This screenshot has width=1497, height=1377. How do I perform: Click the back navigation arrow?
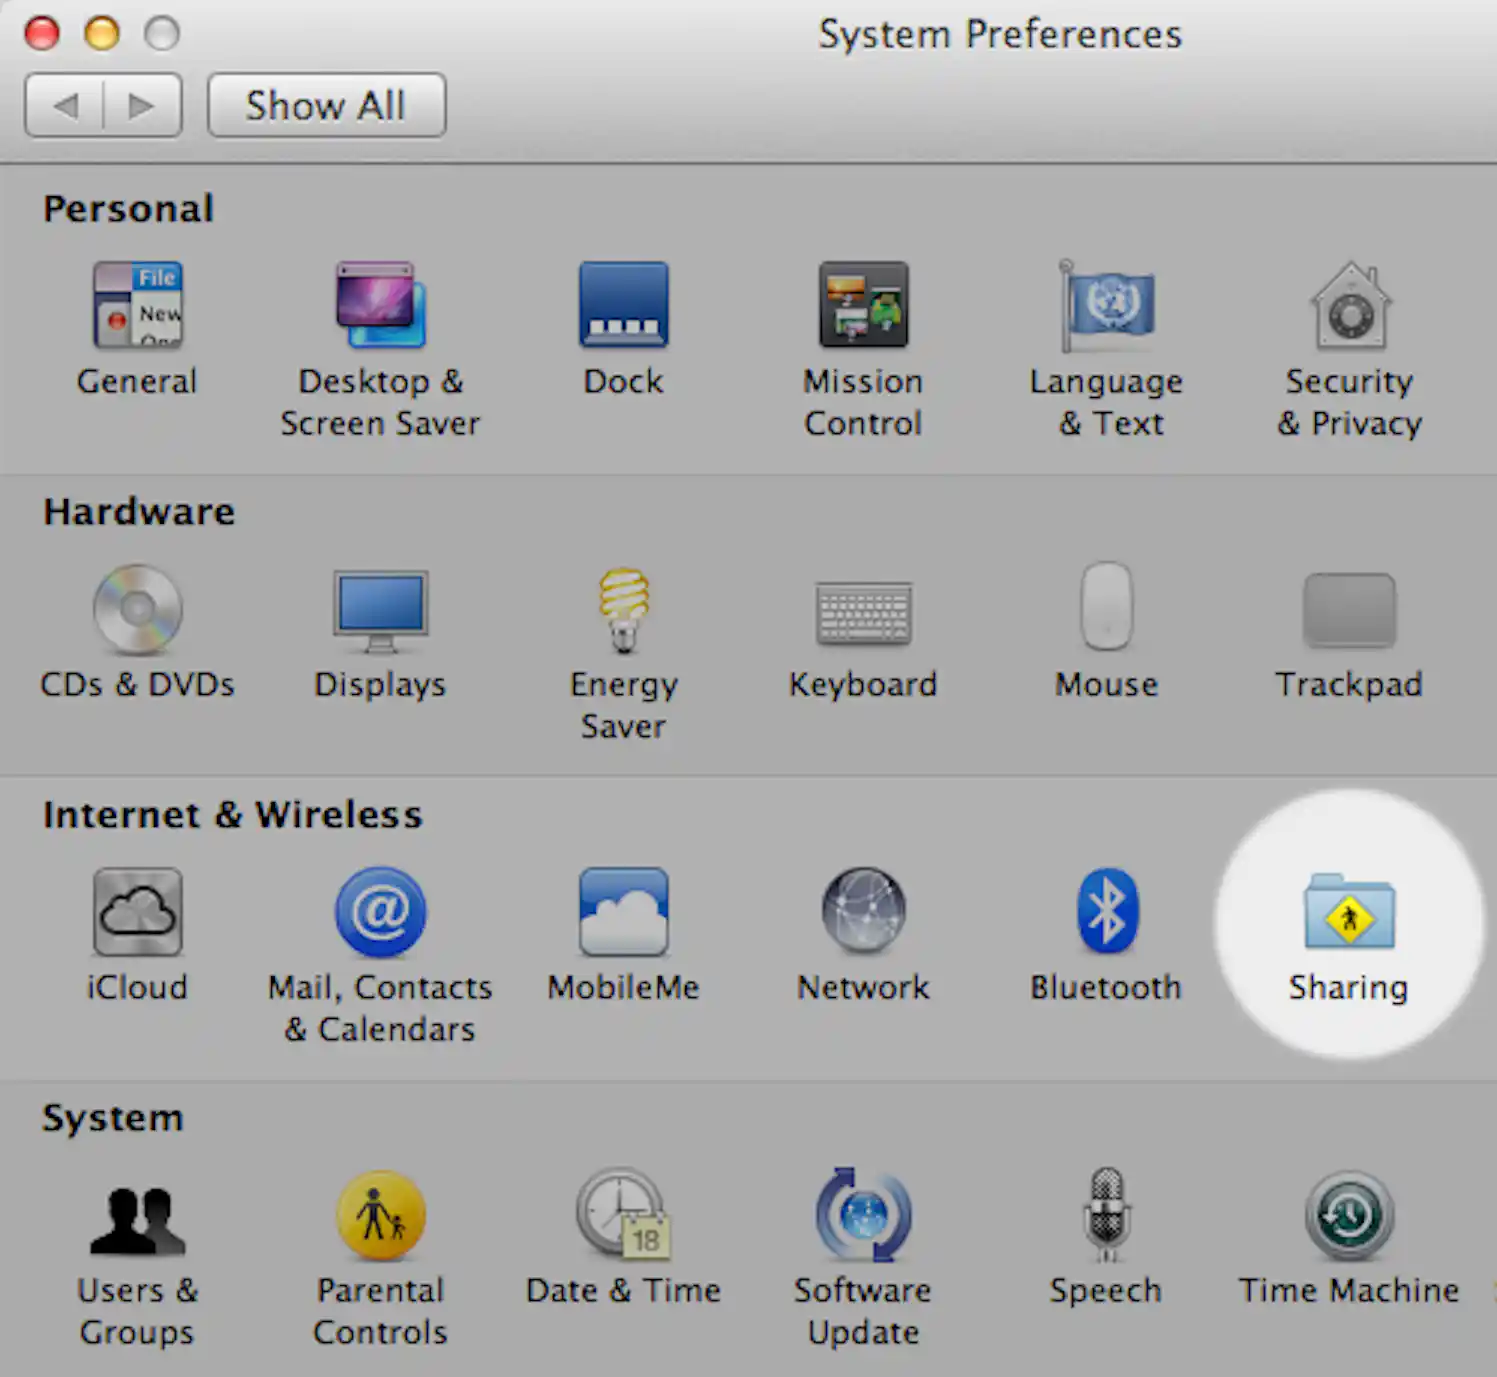point(66,104)
